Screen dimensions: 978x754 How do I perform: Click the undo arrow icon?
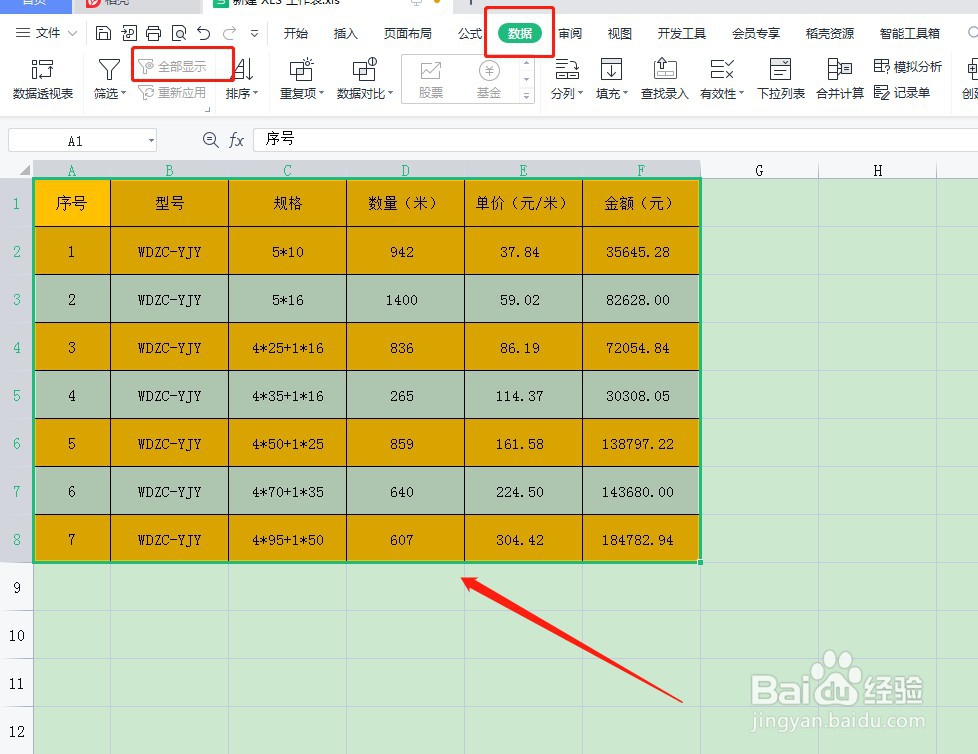204,33
